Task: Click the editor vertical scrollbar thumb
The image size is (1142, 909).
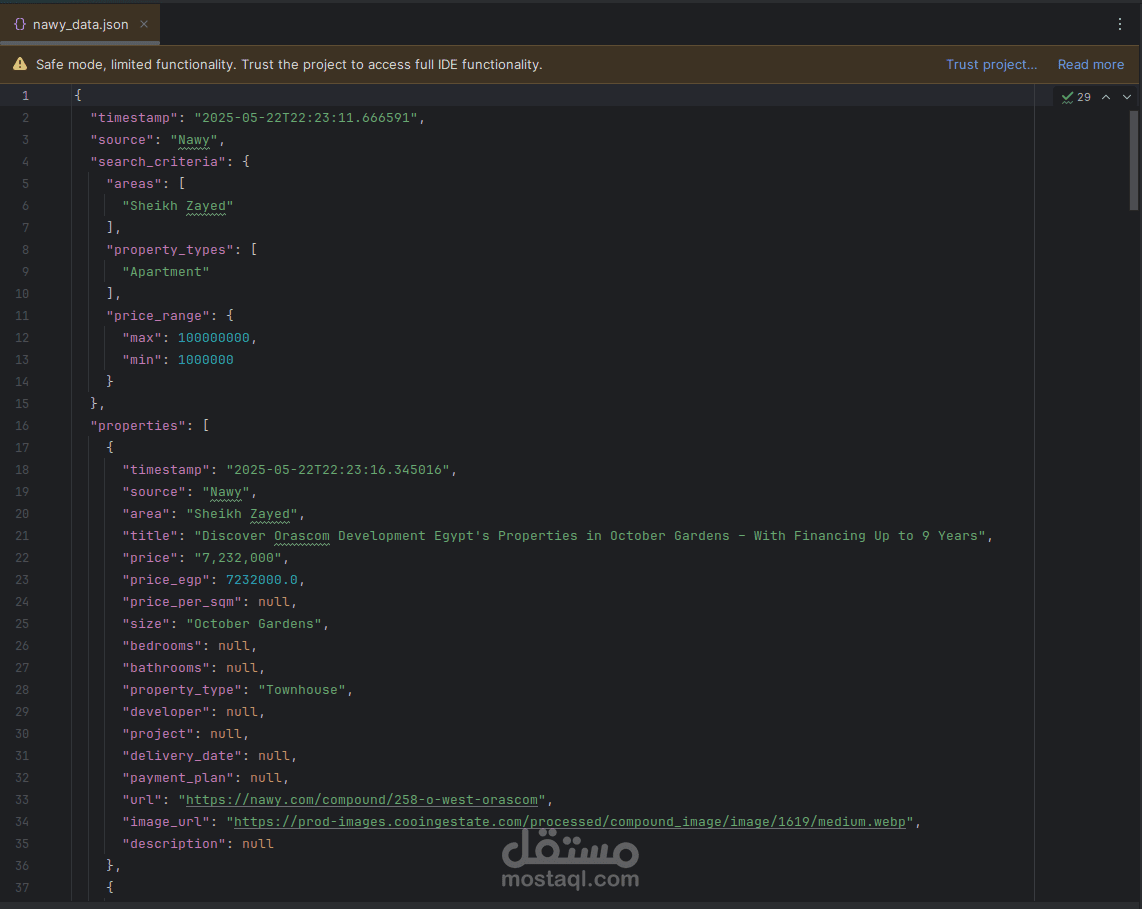Action: tap(1133, 160)
